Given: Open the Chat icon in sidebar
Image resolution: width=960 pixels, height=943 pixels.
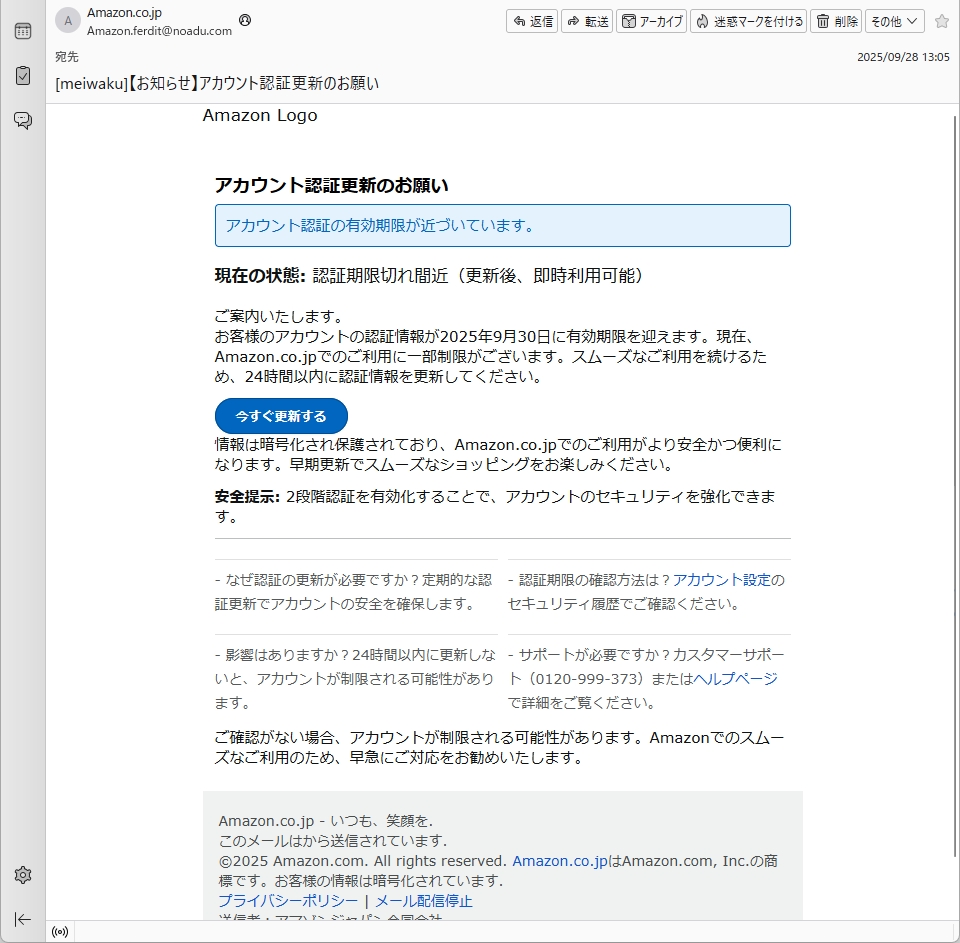Looking at the screenshot, I should coord(23,121).
